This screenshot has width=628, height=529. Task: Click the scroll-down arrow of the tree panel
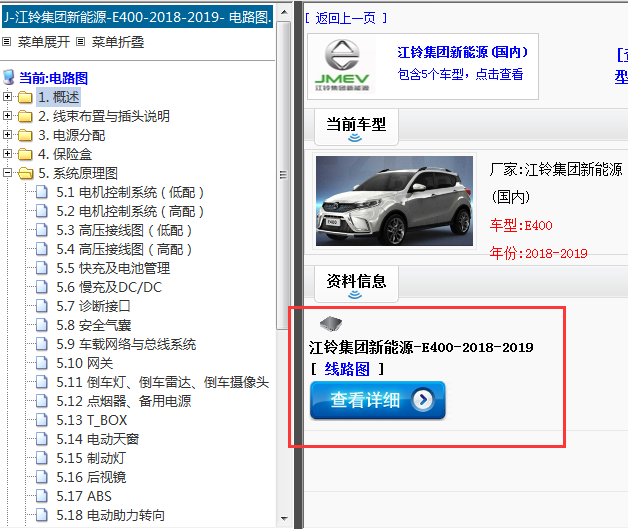(284, 518)
